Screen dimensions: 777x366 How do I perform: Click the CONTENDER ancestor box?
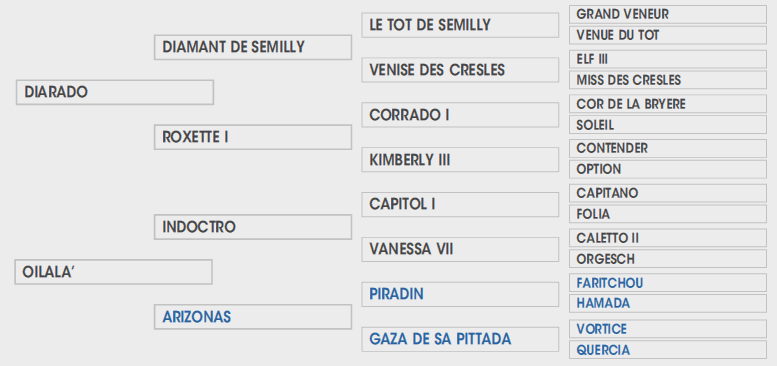point(667,148)
